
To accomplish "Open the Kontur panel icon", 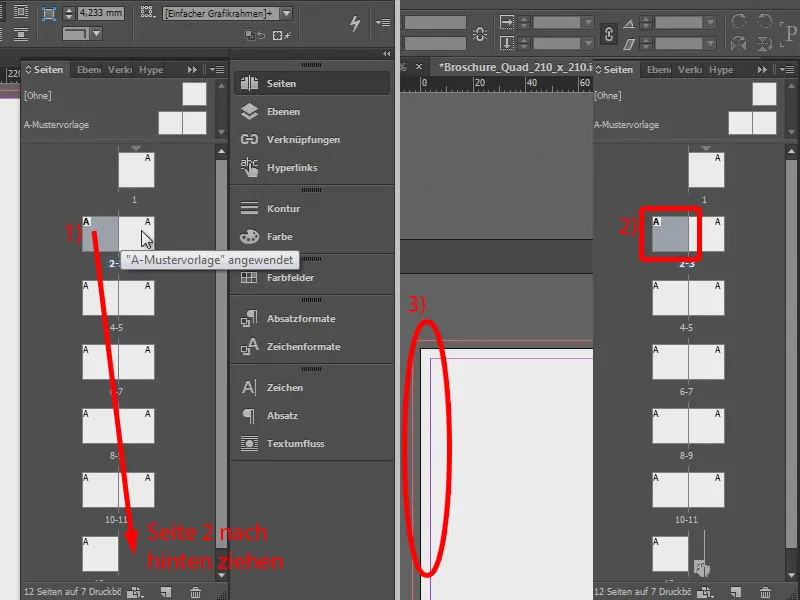I will (280, 208).
